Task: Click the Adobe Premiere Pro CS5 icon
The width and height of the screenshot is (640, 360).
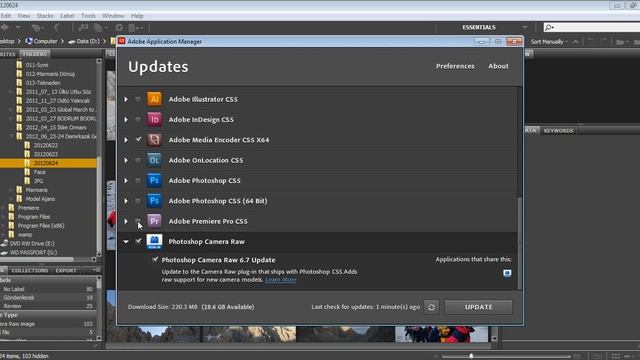Action: (x=154, y=221)
